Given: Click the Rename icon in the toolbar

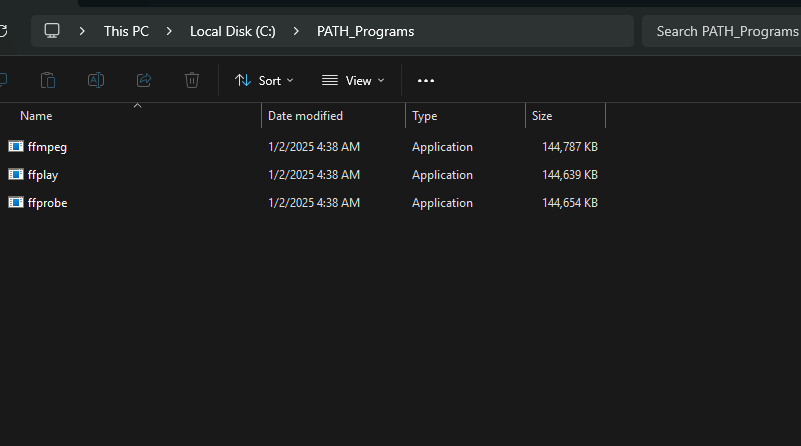Looking at the screenshot, I should point(96,80).
